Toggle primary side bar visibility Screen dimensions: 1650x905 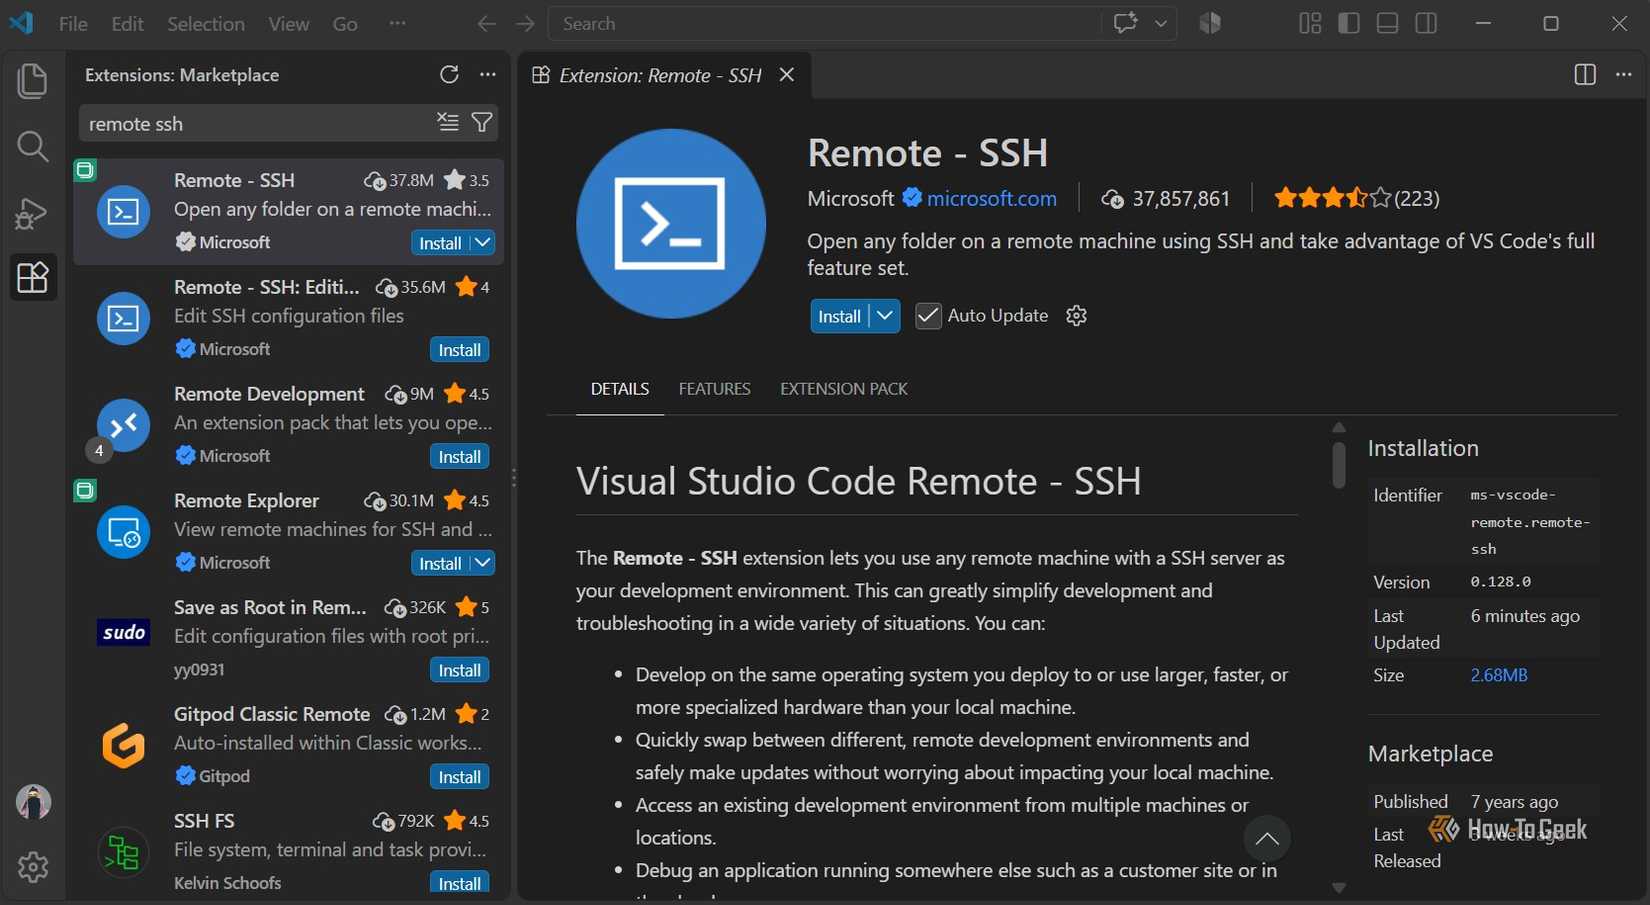[1349, 23]
